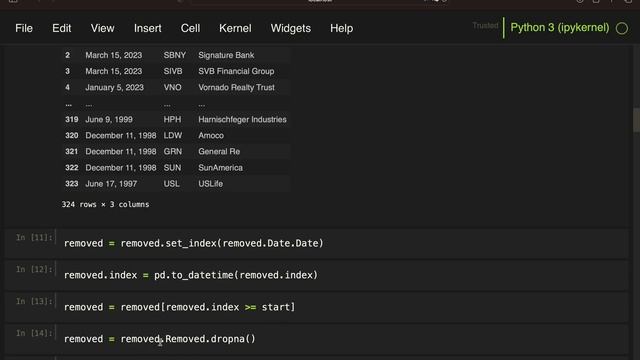
Task: Click the 'January 5, 2023' date cell
Action: point(114,87)
